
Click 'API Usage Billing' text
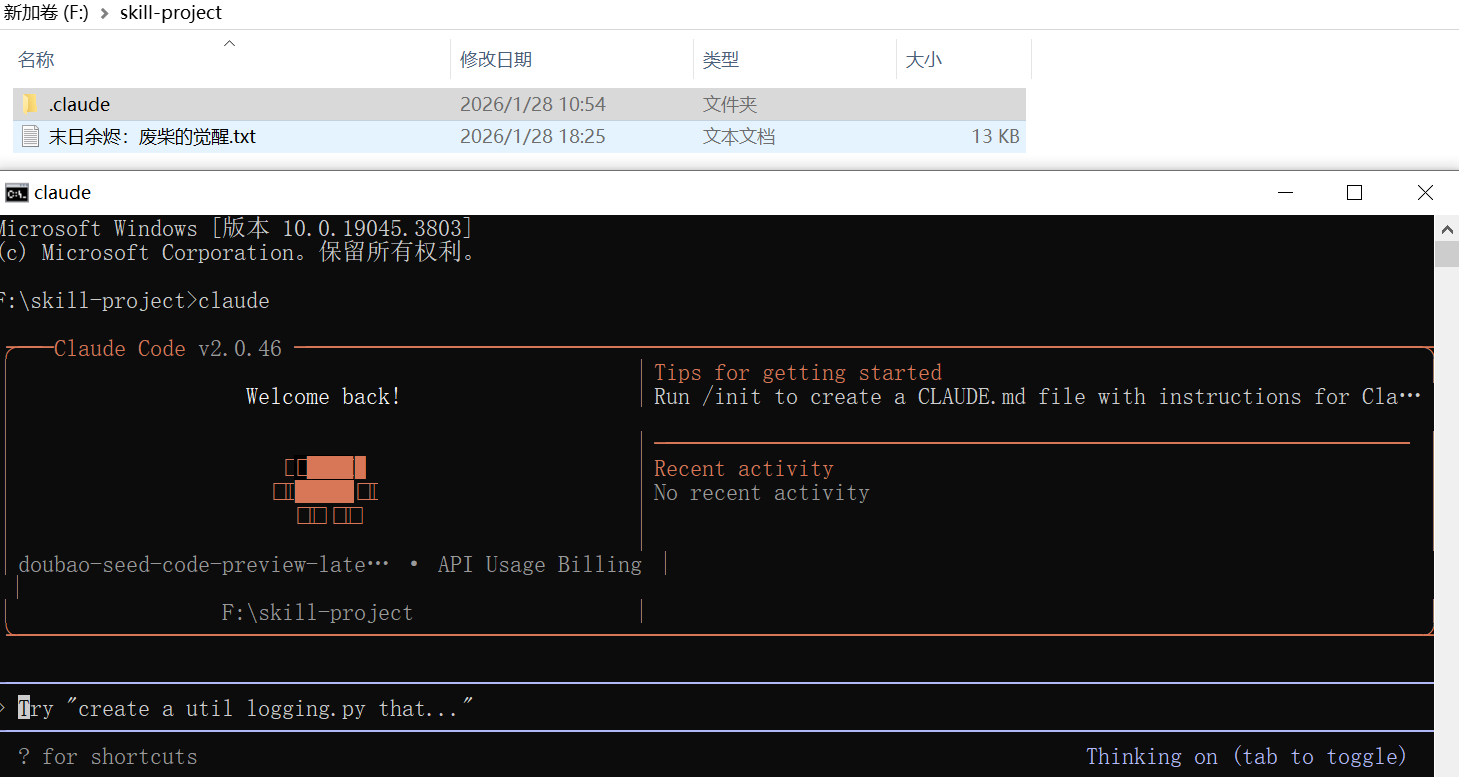pos(540,565)
